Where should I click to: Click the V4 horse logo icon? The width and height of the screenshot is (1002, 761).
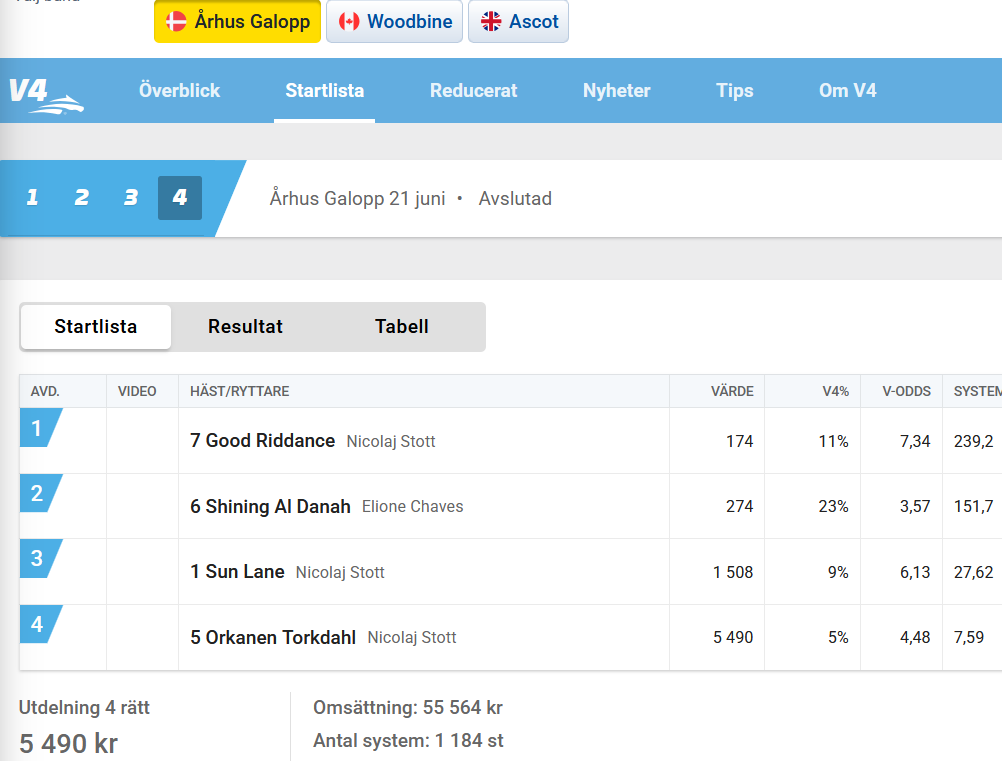(x=47, y=95)
